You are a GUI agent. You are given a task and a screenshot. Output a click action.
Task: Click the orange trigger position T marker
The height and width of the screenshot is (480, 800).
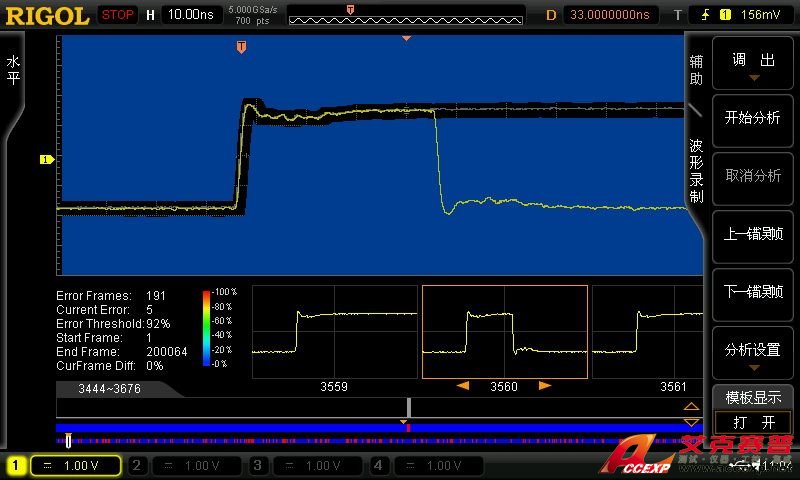click(241, 47)
